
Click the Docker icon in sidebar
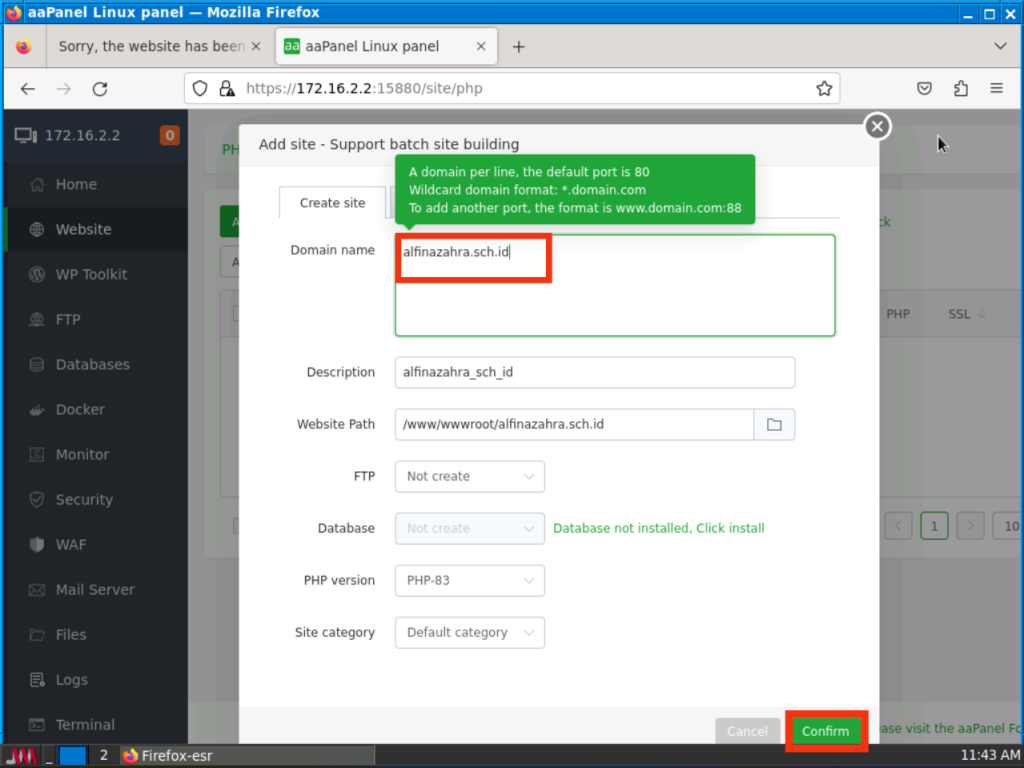coord(37,410)
